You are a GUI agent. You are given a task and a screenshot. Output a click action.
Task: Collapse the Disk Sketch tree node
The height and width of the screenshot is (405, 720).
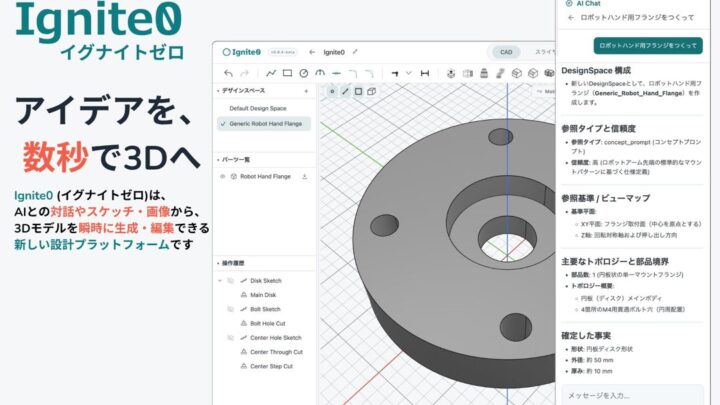point(219,281)
